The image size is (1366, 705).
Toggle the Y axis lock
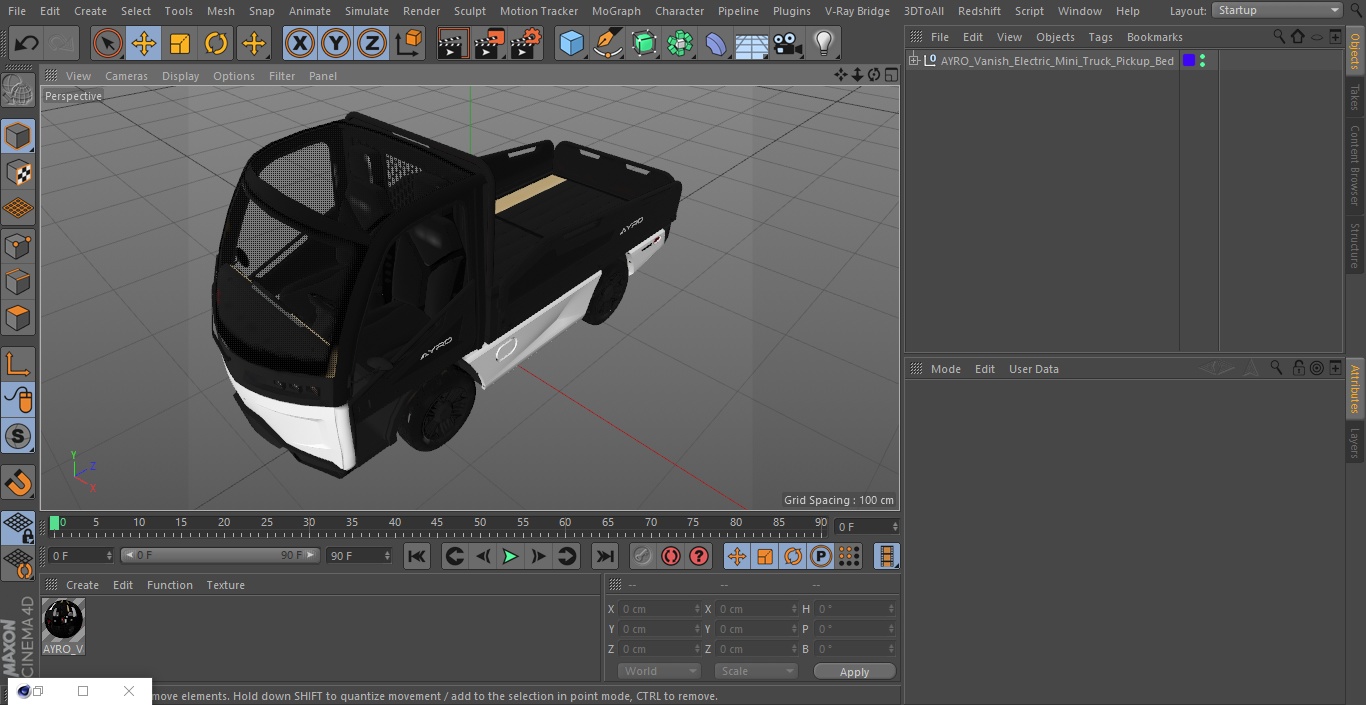tap(336, 44)
